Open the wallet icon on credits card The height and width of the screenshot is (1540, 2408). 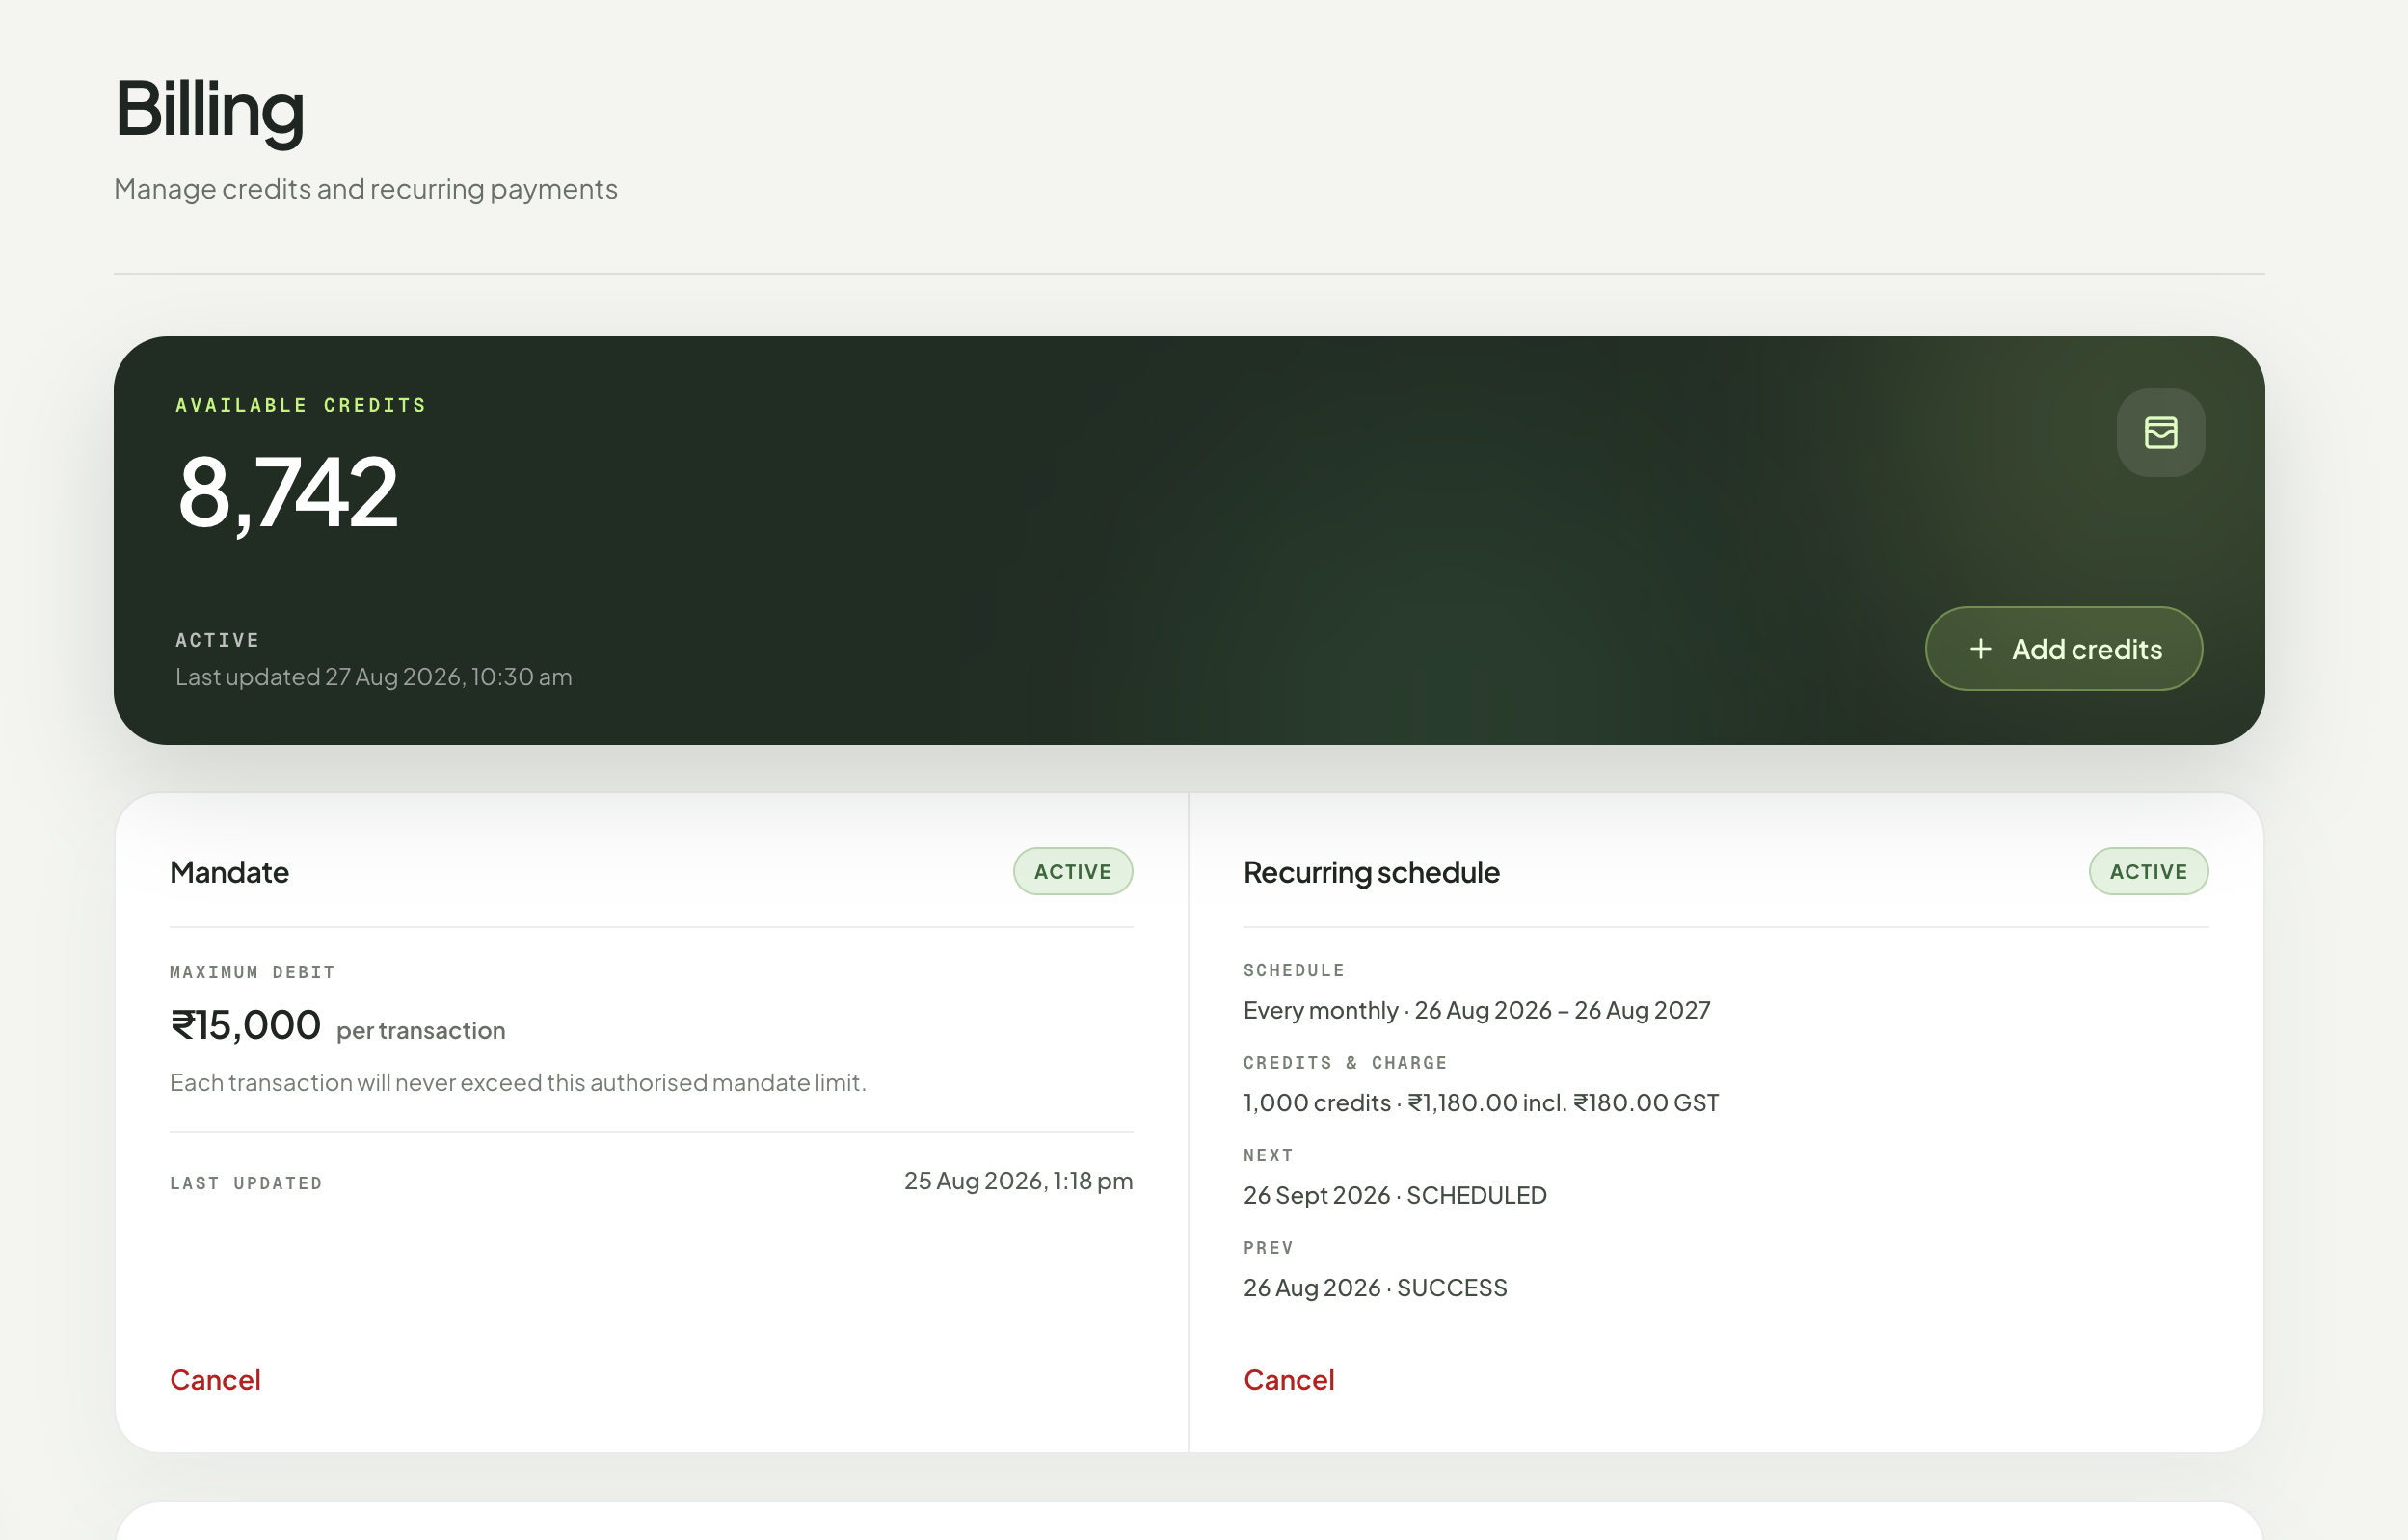[x=2160, y=433]
